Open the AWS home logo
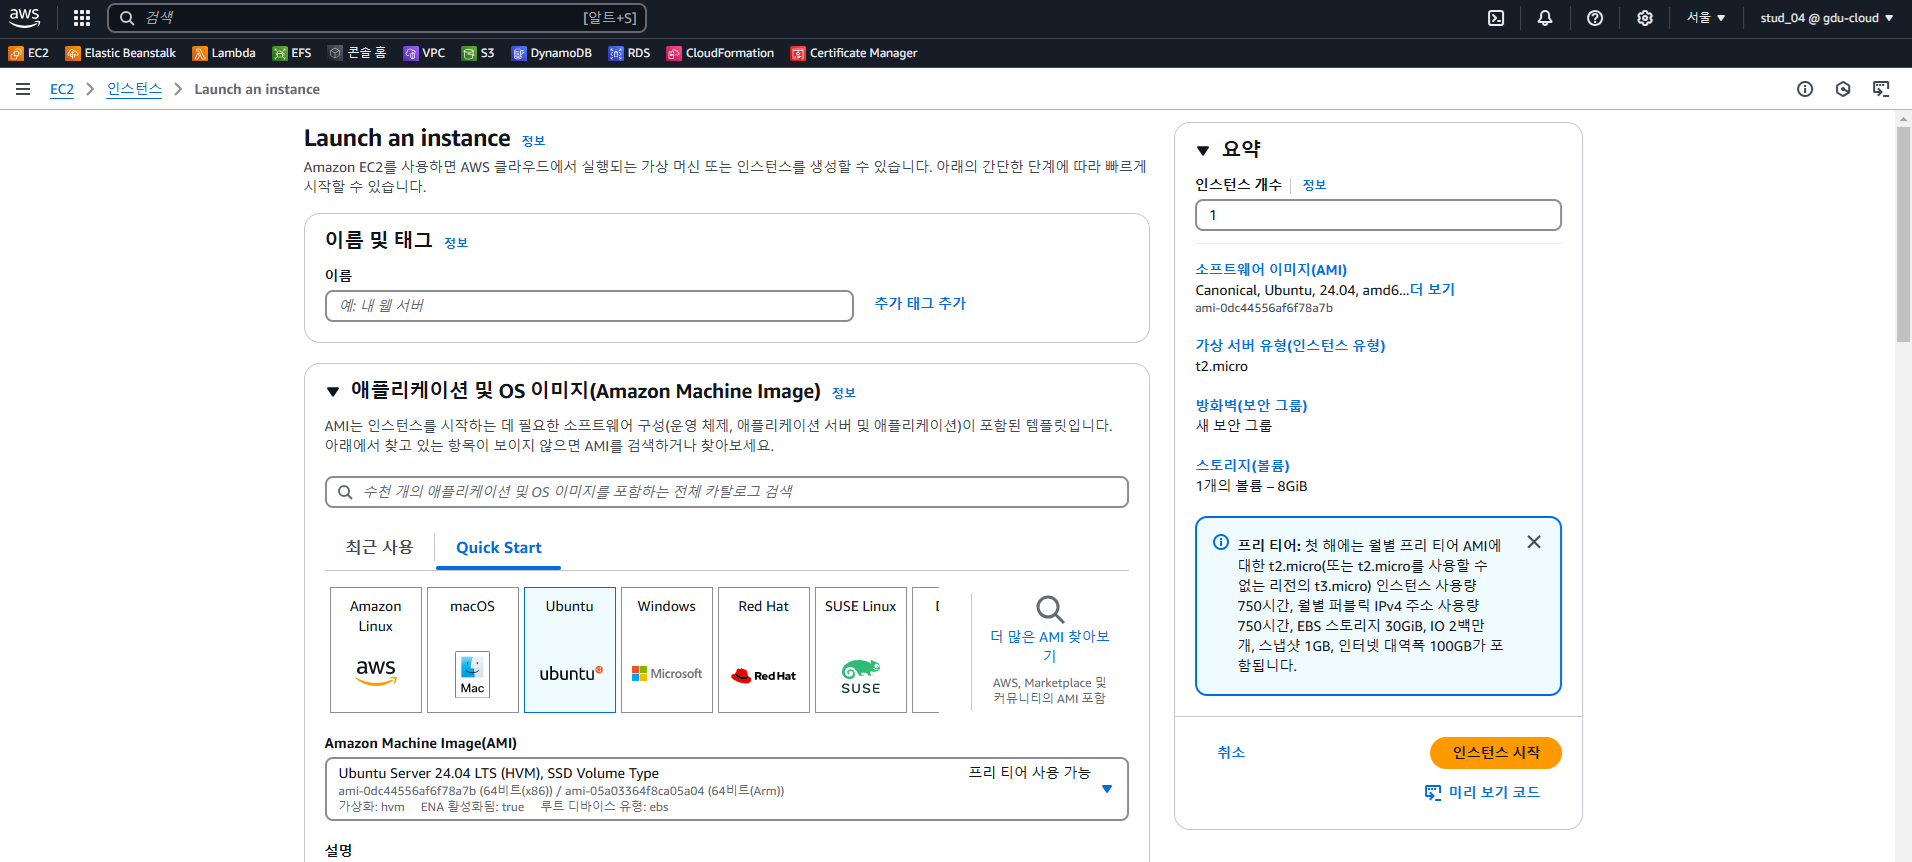Viewport: 1912px width, 862px height. (25, 17)
